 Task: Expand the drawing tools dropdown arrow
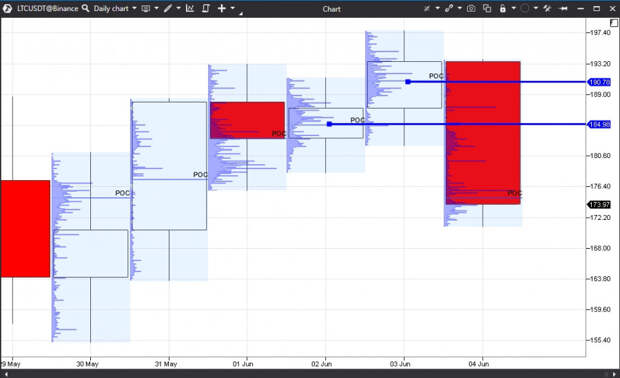178,8
